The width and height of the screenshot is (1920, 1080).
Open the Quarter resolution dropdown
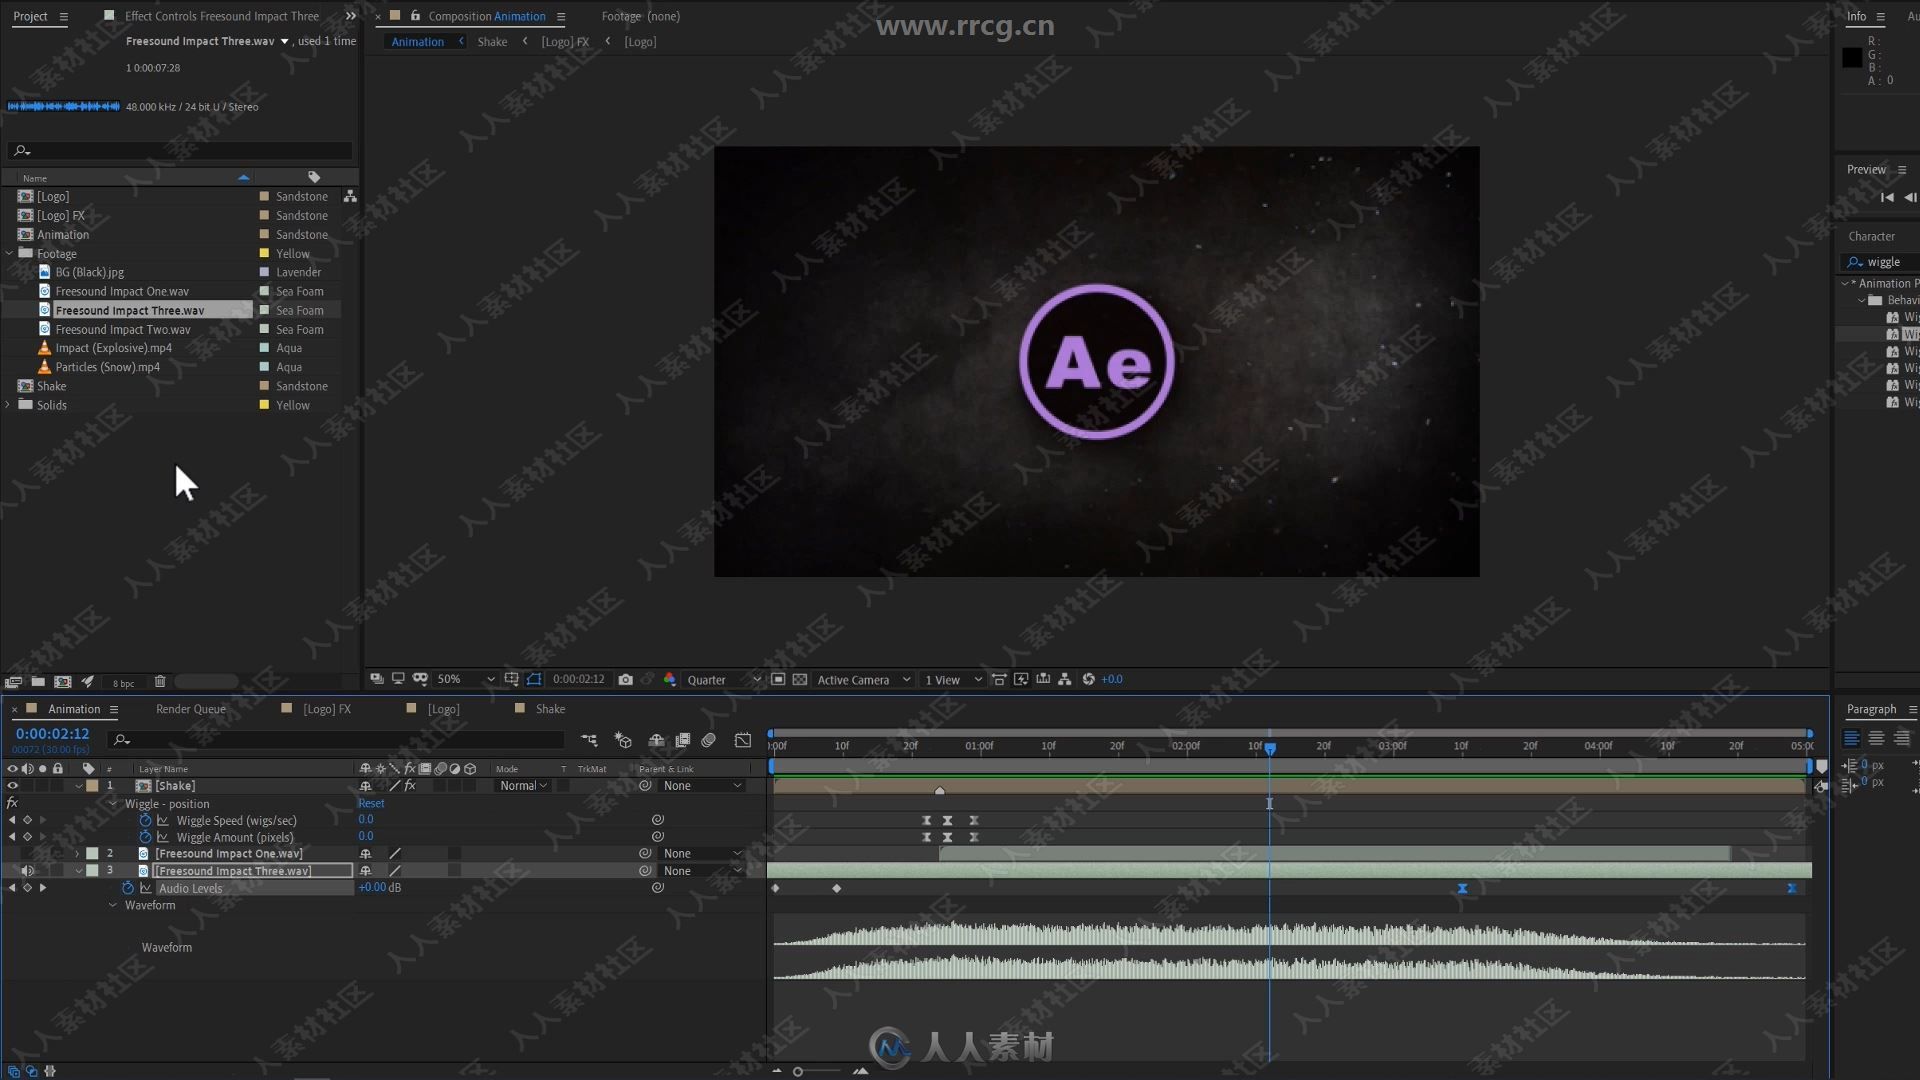coord(724,679)
